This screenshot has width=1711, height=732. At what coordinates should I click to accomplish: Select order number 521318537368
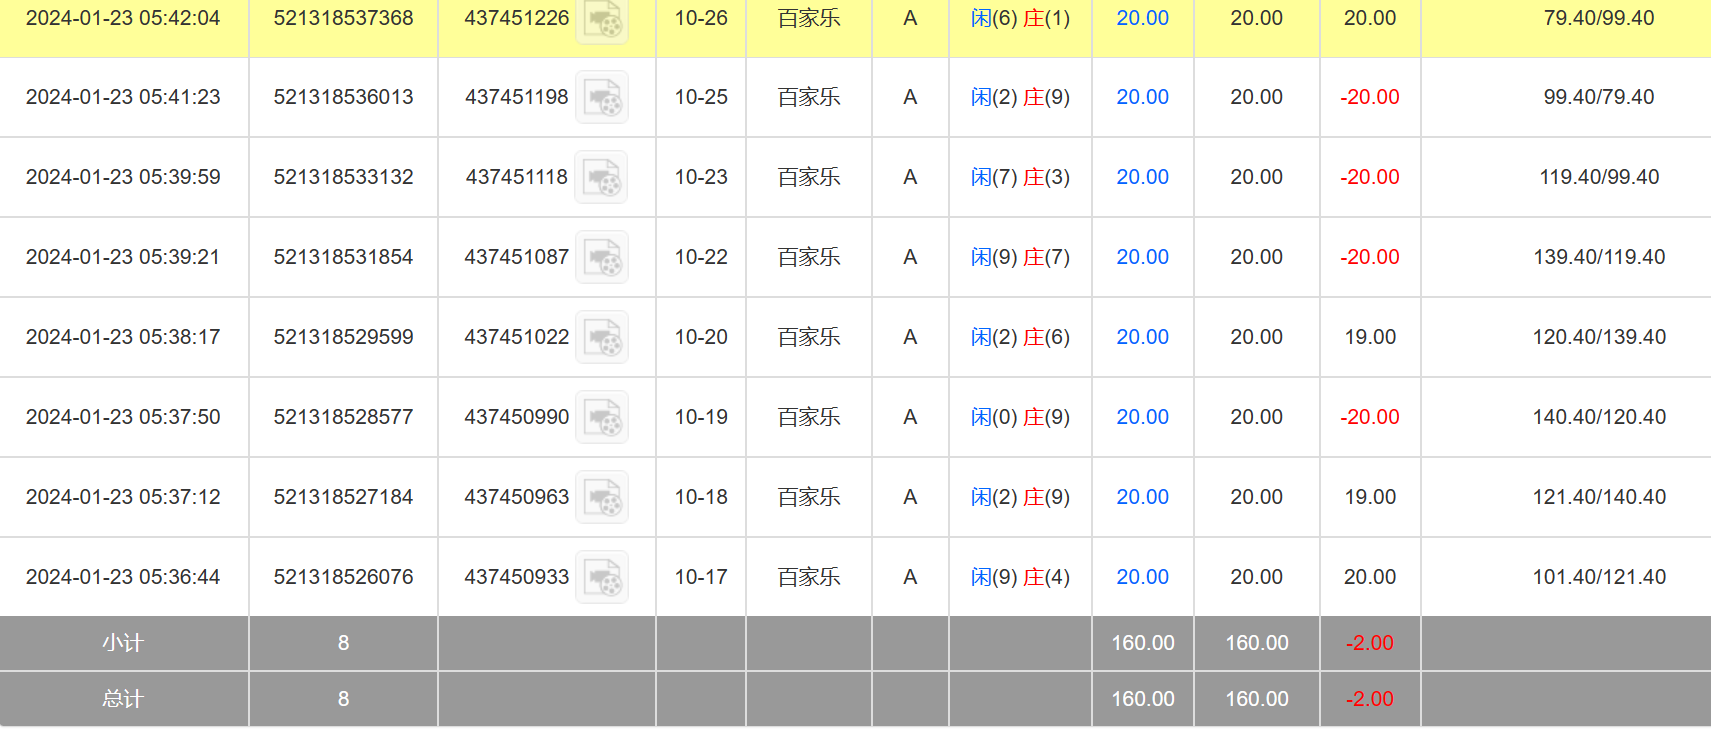coord(343,18)
